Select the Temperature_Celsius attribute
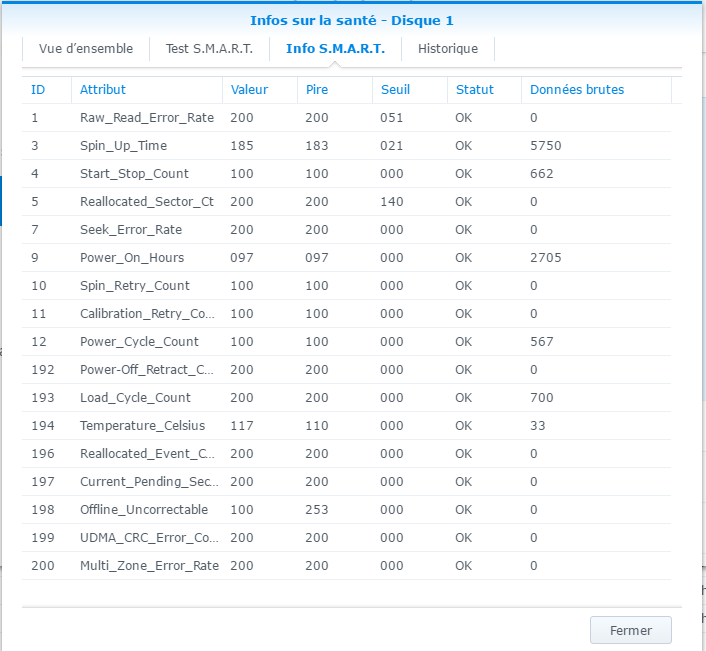The height and width of the screenshot is (651, 706). click(142, 425)
